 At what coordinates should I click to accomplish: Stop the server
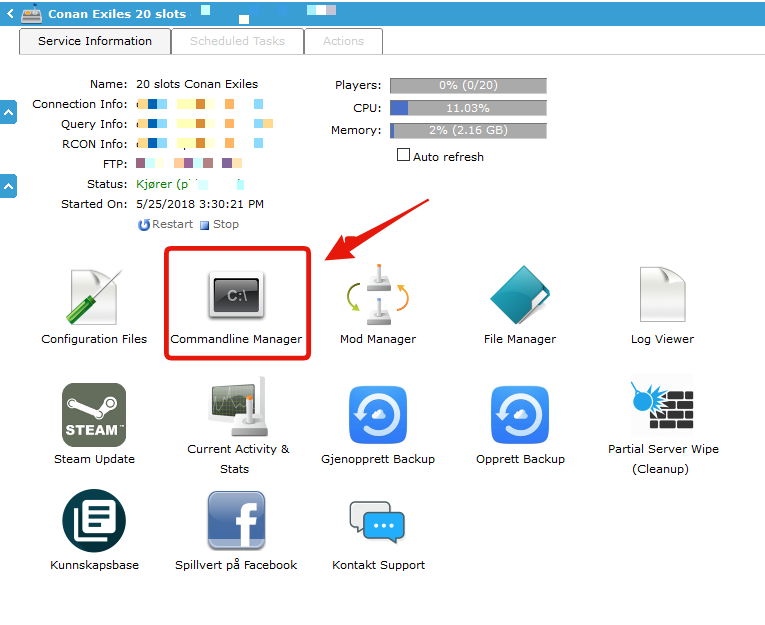(x=220, y=224)
